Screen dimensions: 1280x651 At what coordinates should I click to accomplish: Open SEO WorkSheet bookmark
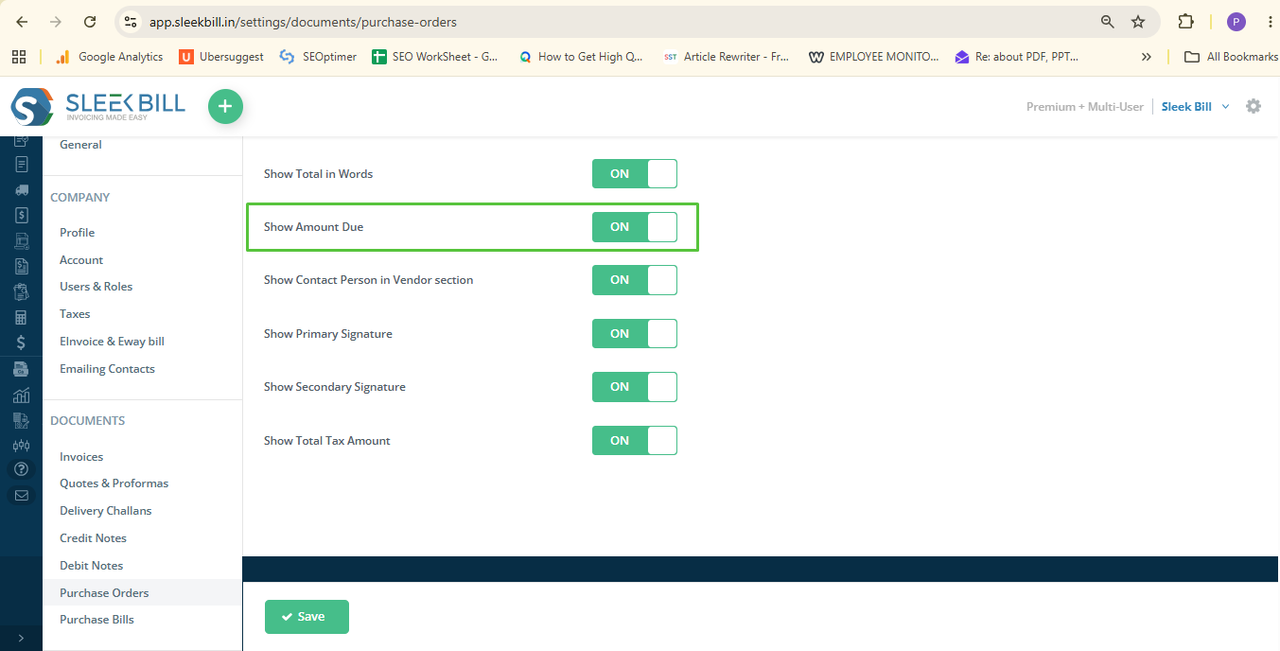coord(435,57)
